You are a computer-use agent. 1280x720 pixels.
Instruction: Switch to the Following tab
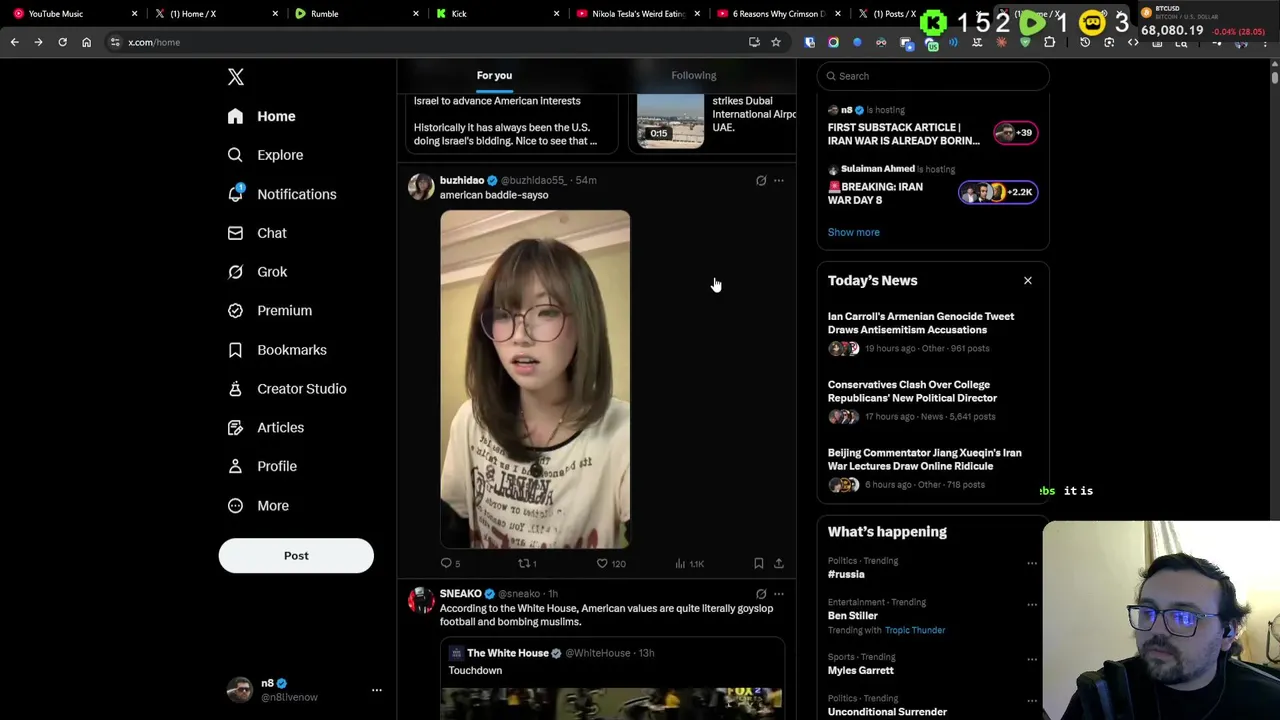tap(693, 75)
